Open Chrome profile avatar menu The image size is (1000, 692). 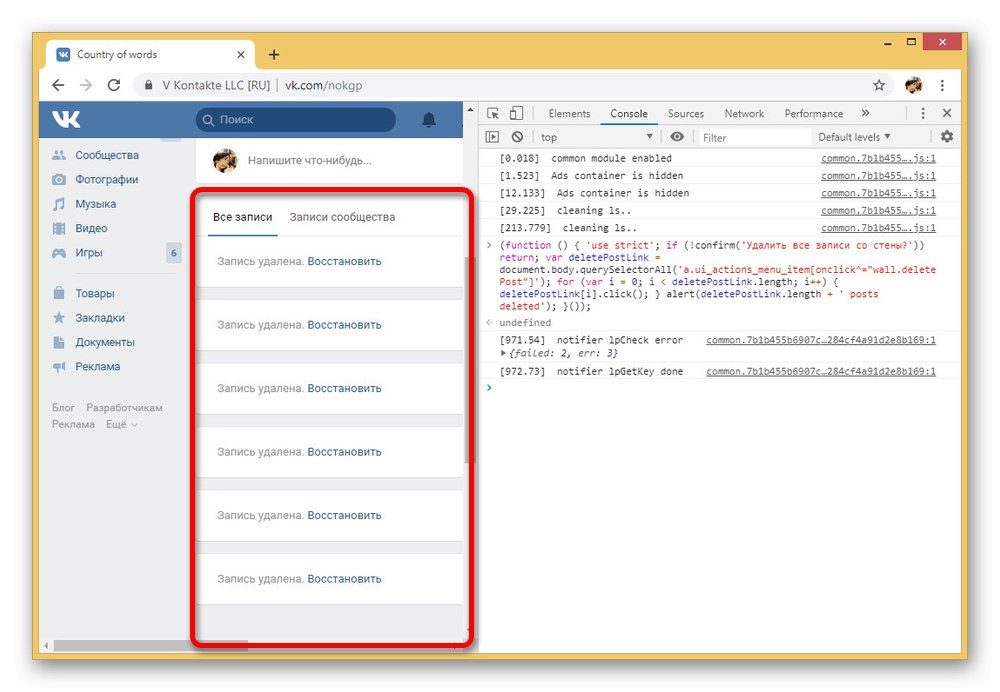point(913,85)
